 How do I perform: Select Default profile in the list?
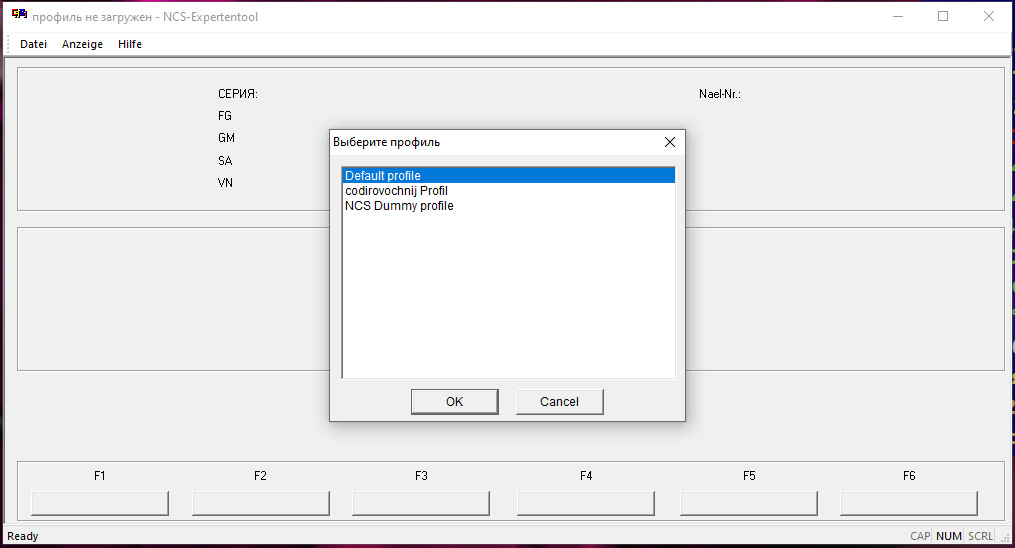click(x=383, y=176)
